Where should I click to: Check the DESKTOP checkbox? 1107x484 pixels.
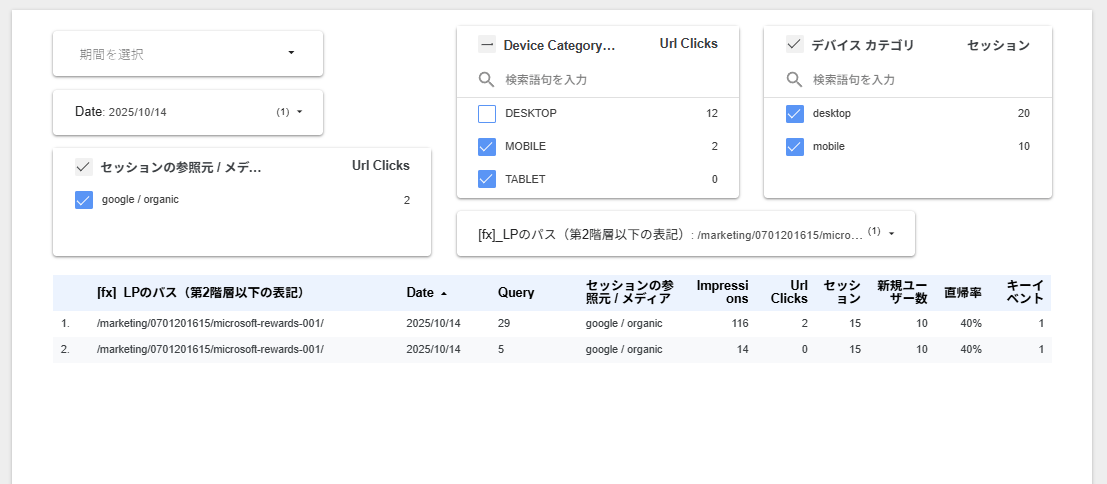pyautogui.click(x=487, y=113)
